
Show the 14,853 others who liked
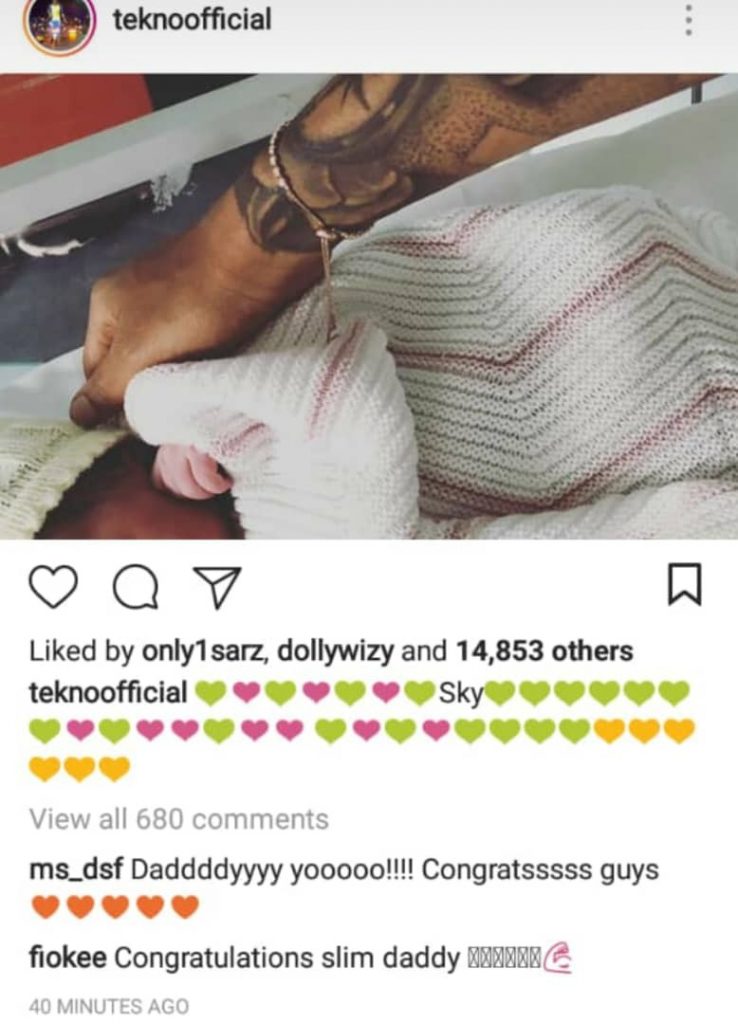544,651
